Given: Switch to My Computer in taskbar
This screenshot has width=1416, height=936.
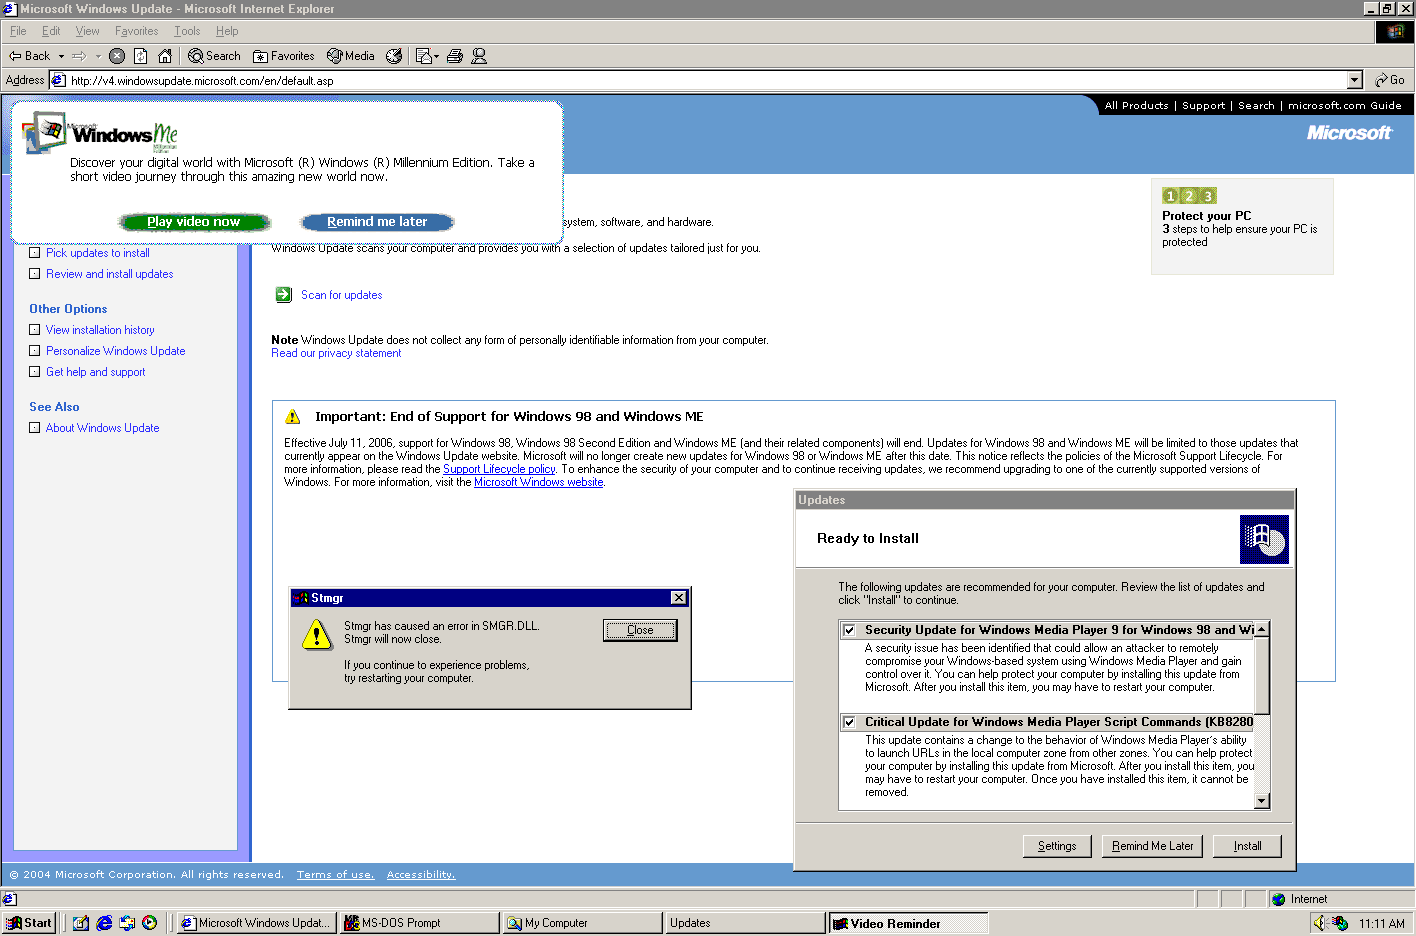Looking at the screenshot, I should (583, 923).
